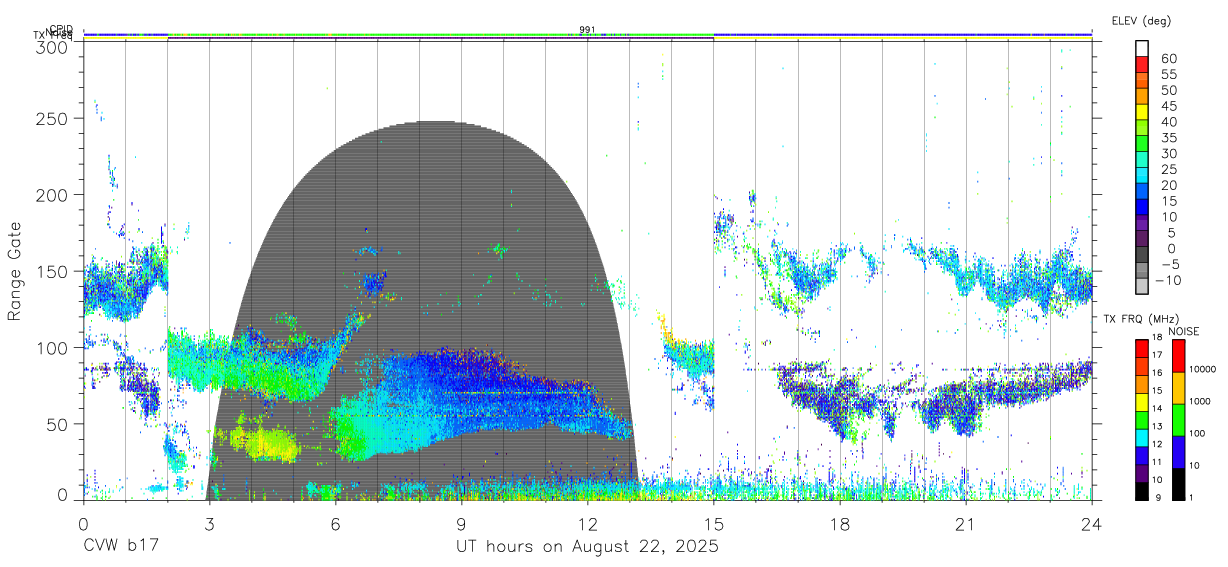1228x567 pixels.
Task: Click the colored CPID strip along the plot top
Action: (587, 35)
